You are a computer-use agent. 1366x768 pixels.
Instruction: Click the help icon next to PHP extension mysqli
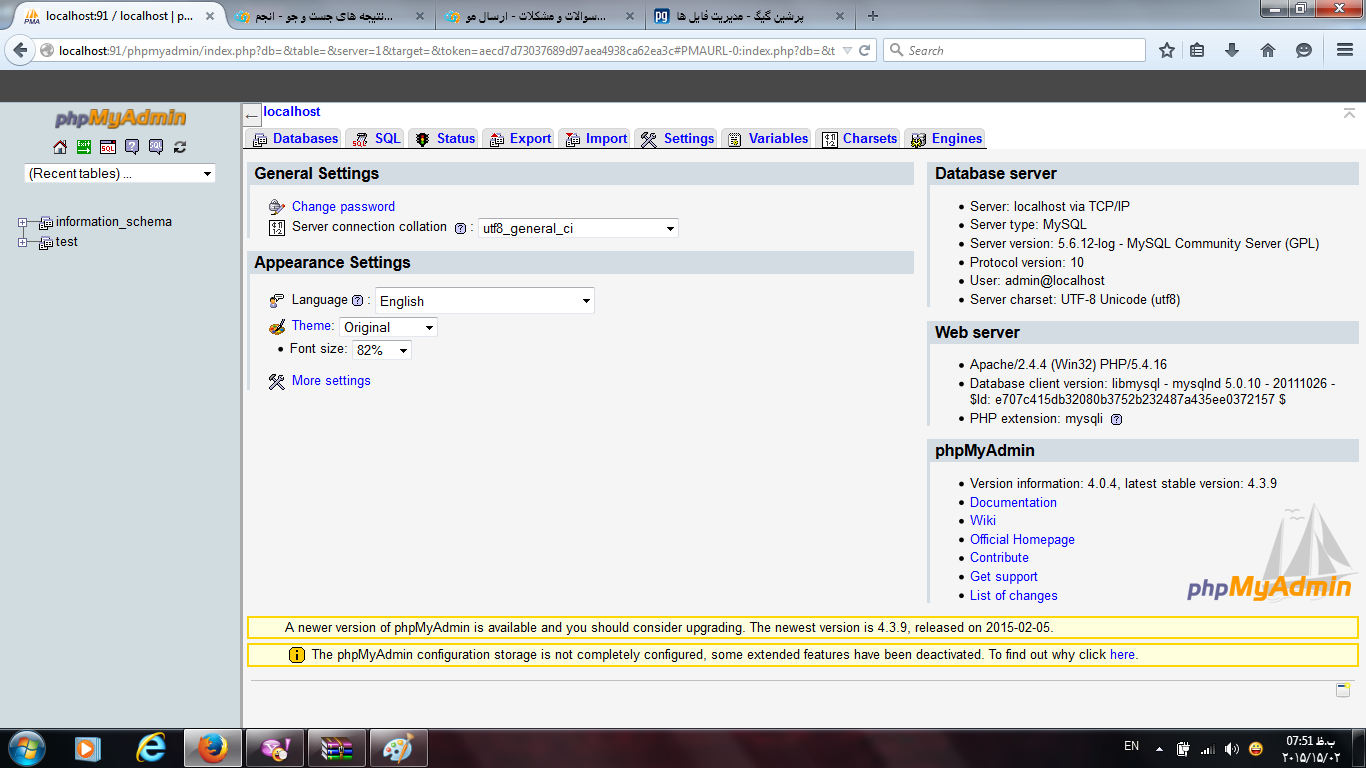(x=1117, y=419)
